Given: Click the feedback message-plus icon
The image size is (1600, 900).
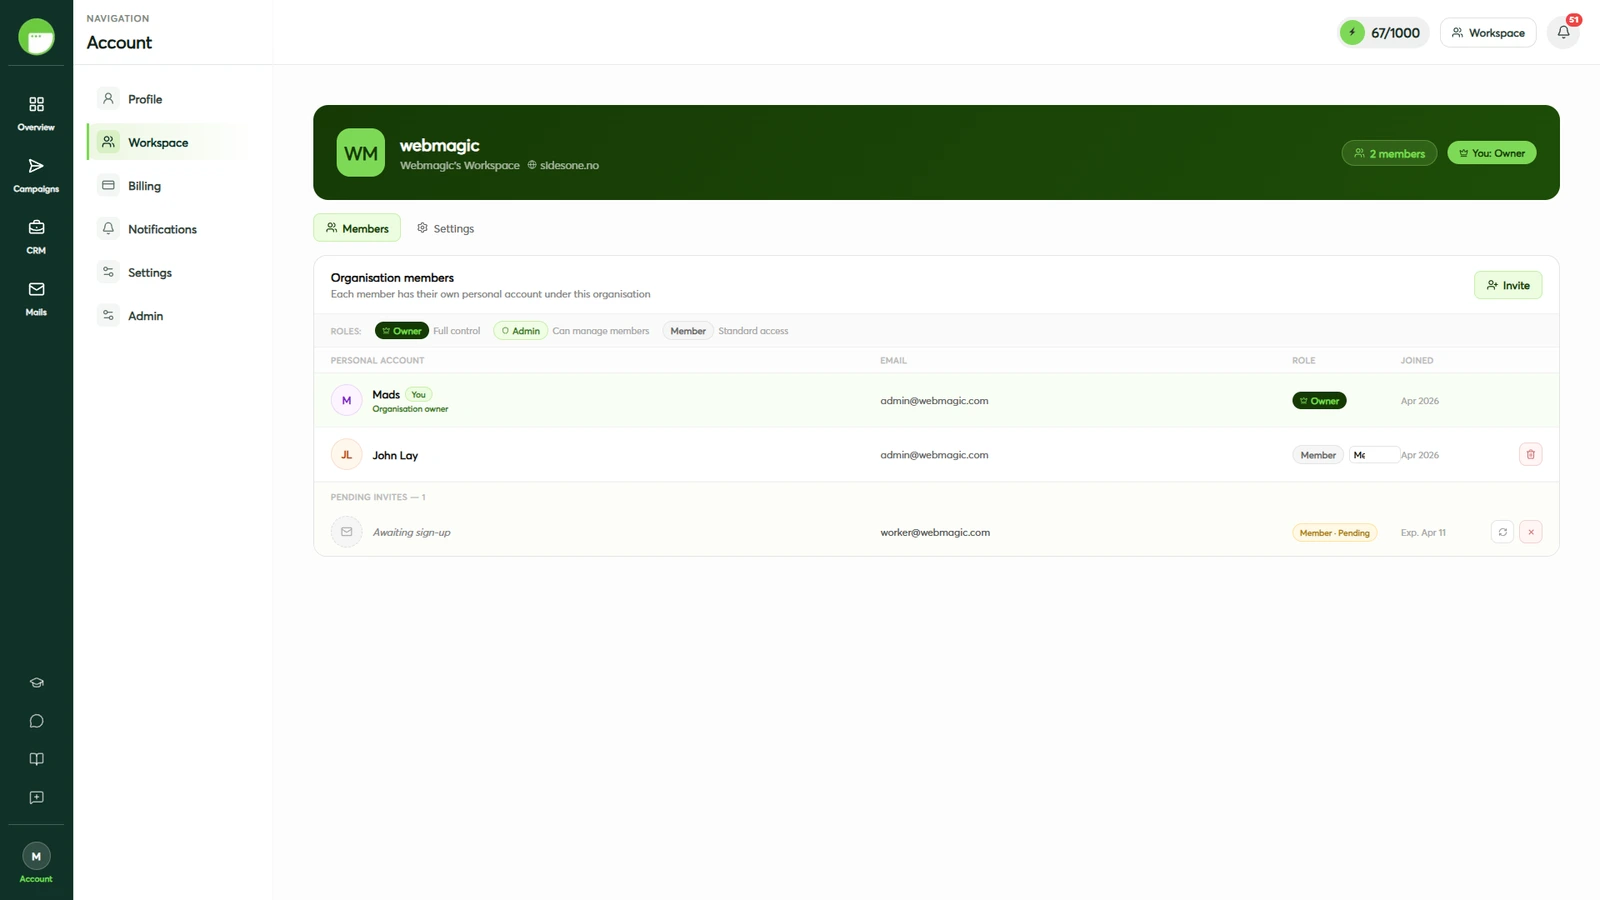Looking at the screenshot, I should coord(37,798).
